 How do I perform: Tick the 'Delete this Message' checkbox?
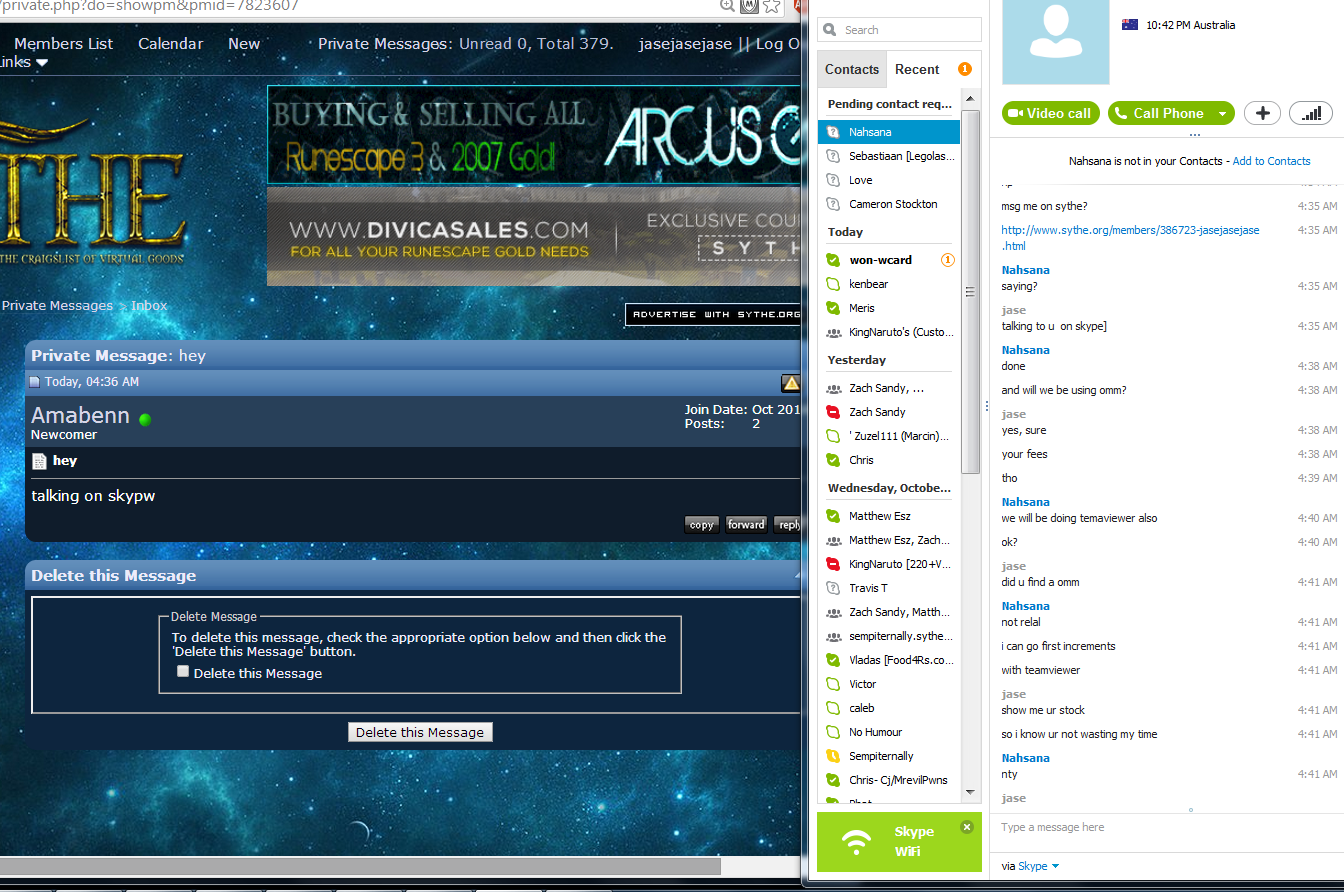click(183, 672)
